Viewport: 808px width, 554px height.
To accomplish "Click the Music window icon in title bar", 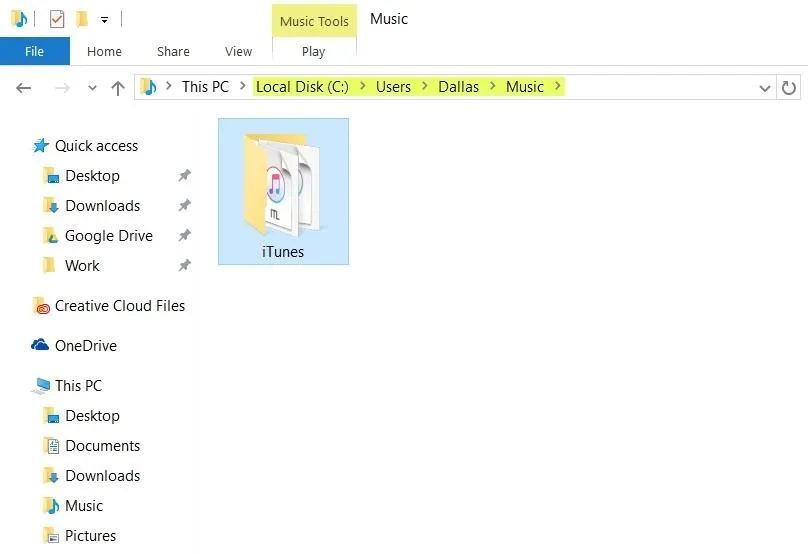I will coord(19,19).
